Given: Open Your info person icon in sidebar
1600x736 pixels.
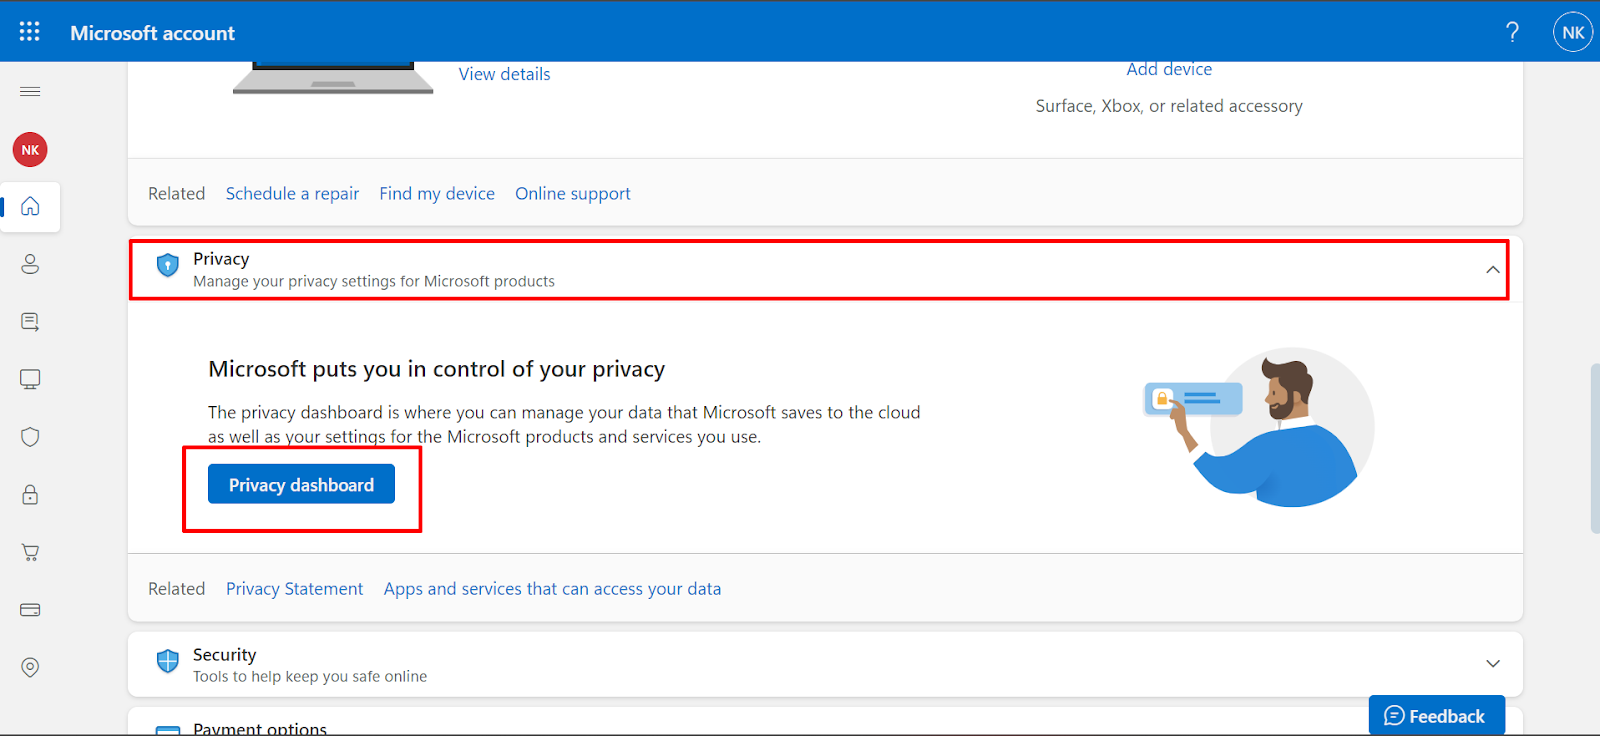Looking at the screenshot, I should click(x=30, y=264).
